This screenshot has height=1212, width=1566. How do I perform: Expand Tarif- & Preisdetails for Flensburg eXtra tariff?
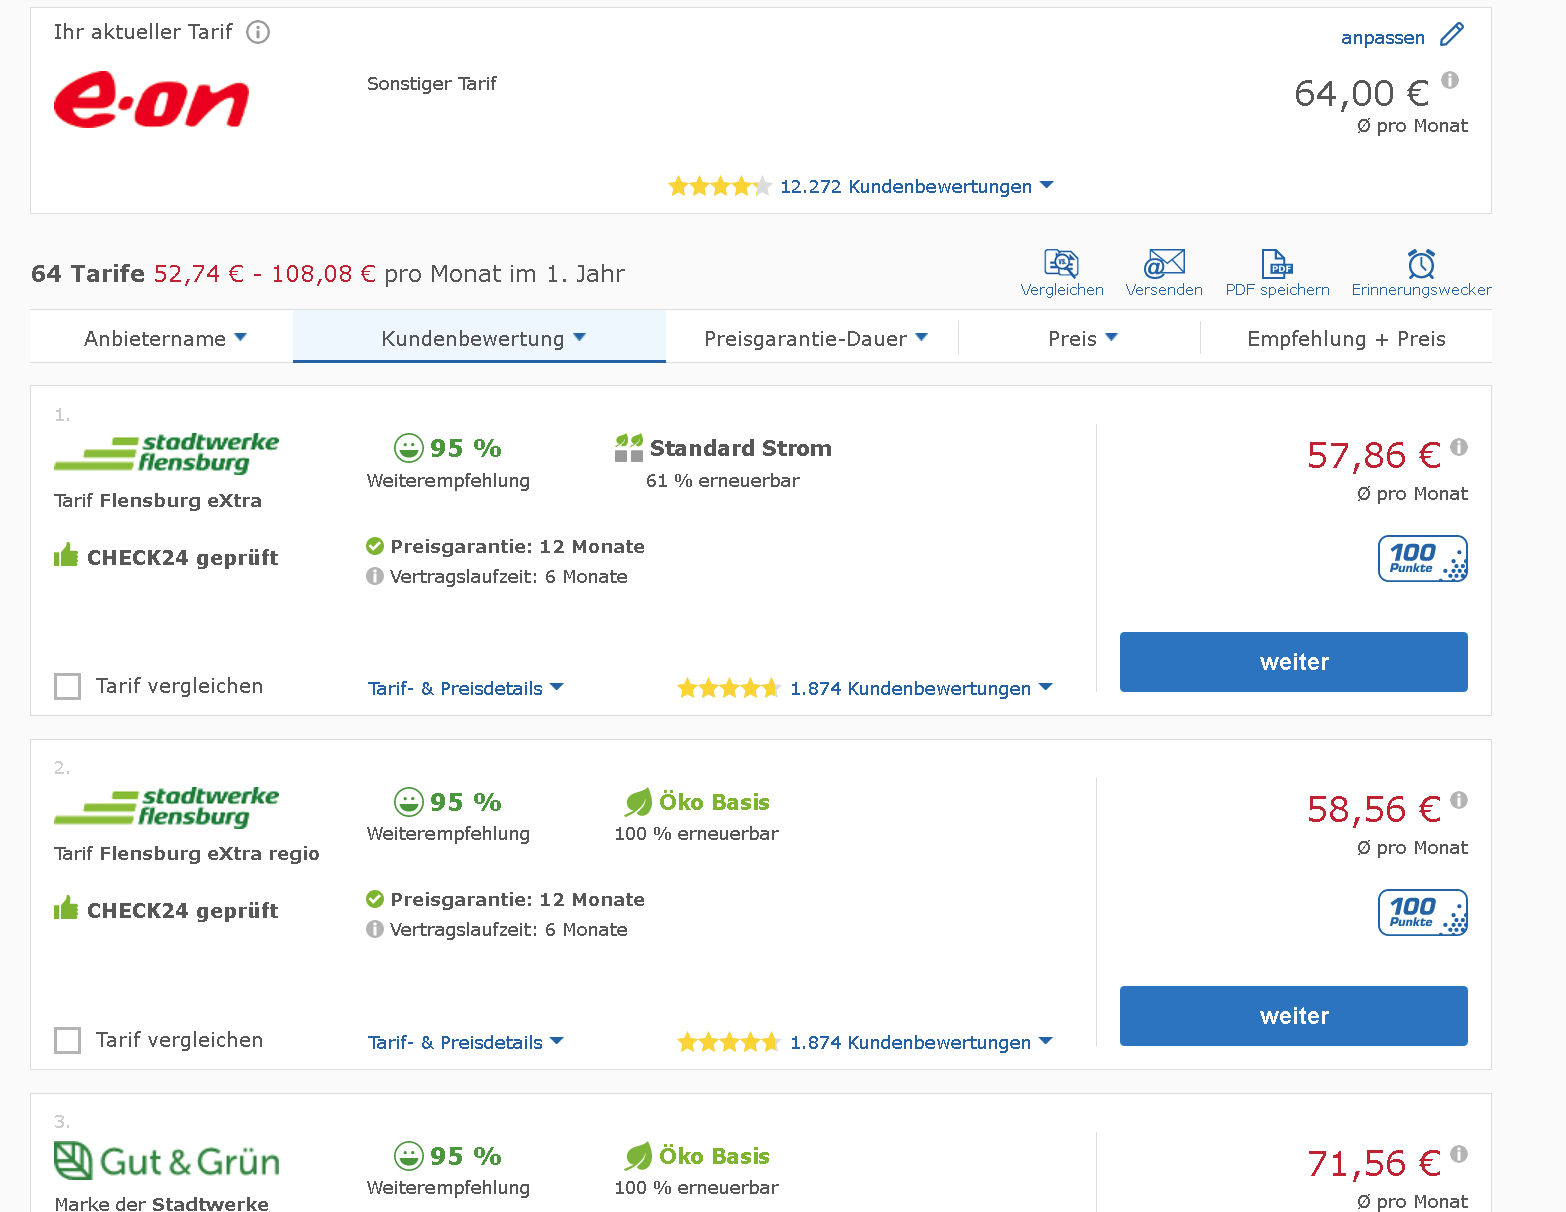click(x=466, y=688)
